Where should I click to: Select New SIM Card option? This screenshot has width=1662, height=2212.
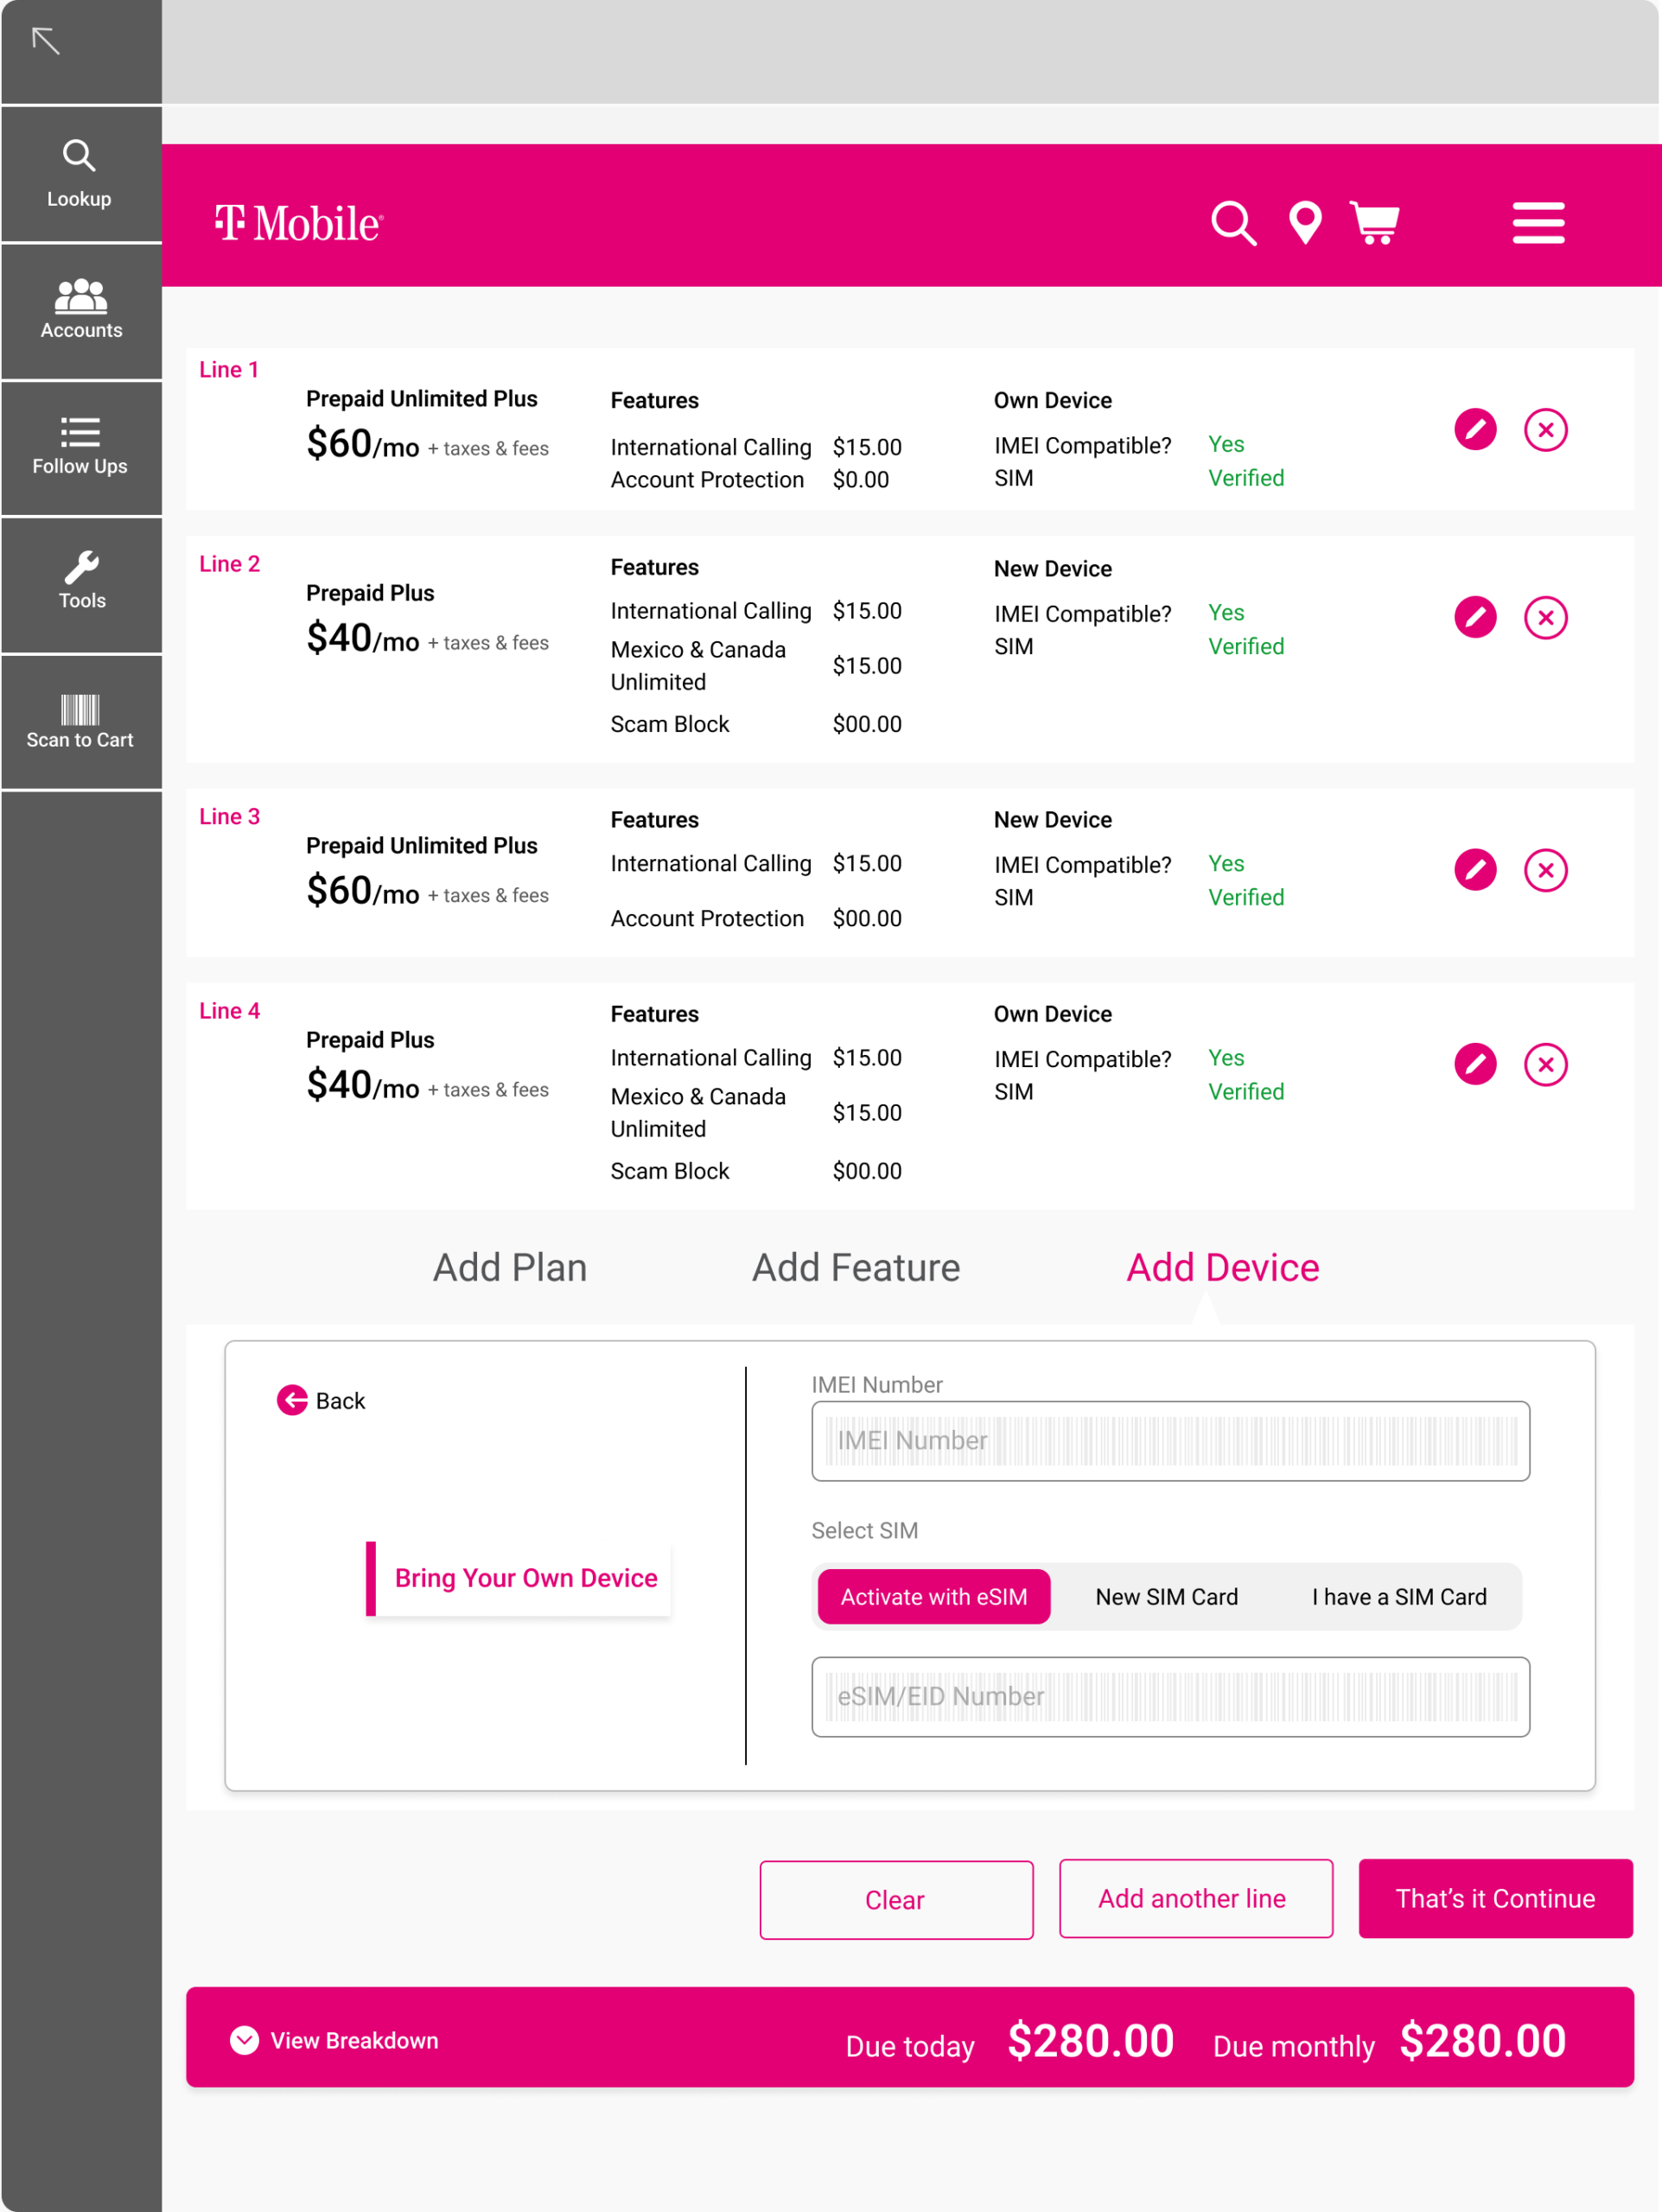pos(1166,1597)
